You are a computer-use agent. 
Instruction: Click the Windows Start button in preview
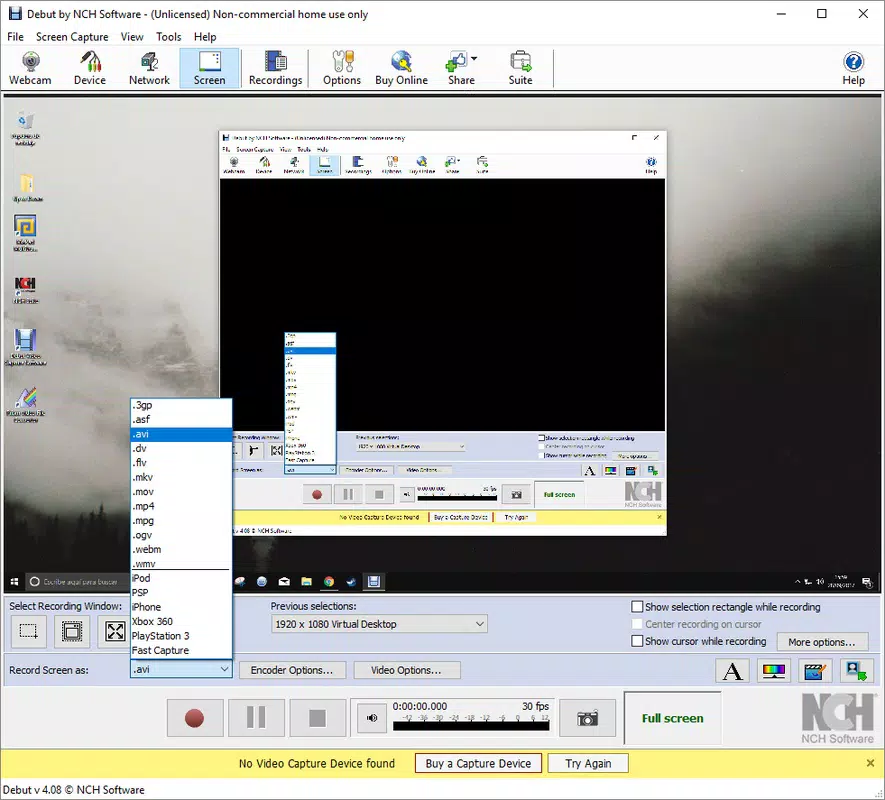tap(15, 582)
